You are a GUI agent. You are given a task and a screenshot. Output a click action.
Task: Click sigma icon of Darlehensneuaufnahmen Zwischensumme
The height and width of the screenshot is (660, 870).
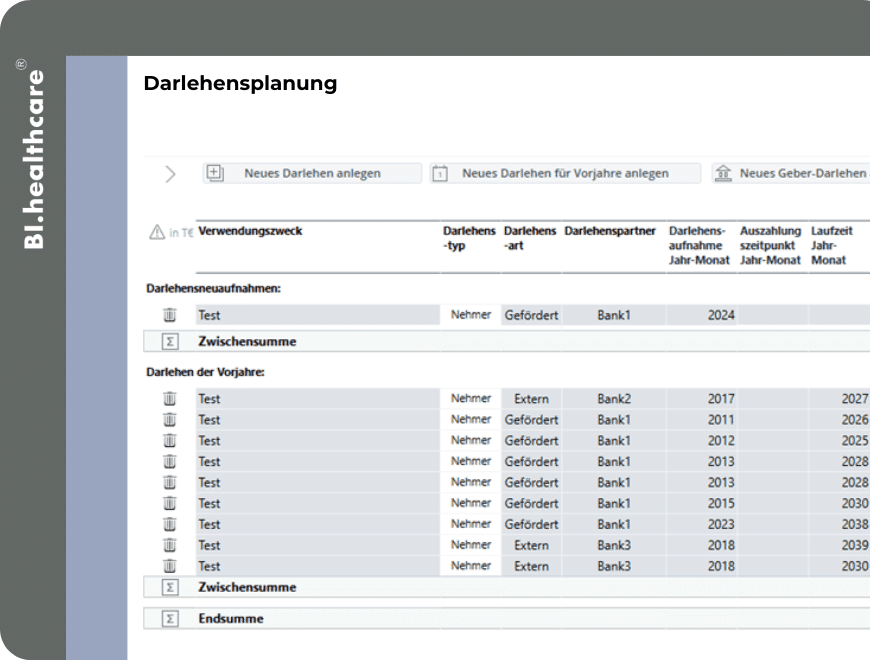170,342
